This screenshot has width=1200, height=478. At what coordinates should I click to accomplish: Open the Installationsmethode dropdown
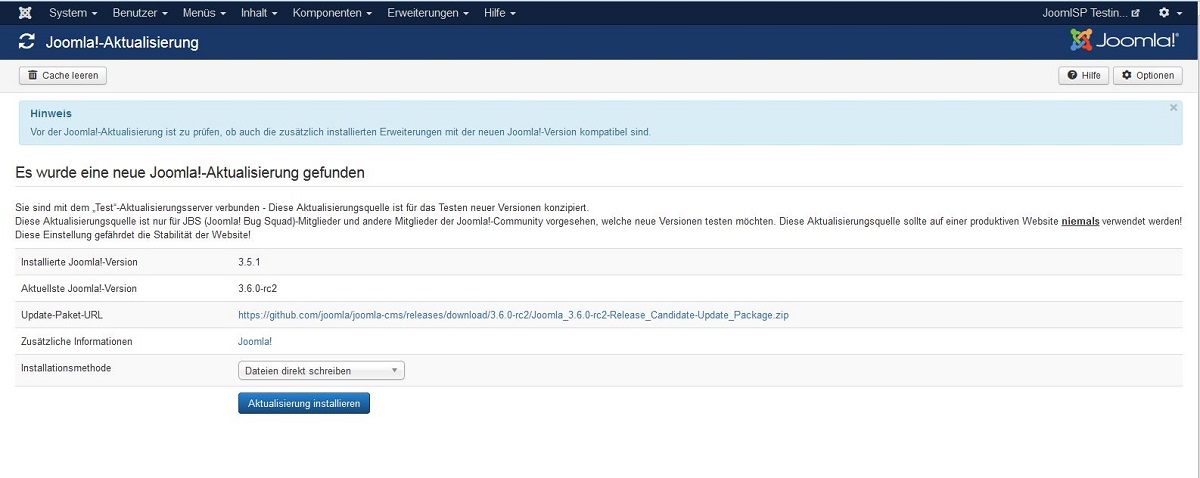point(321,370)
